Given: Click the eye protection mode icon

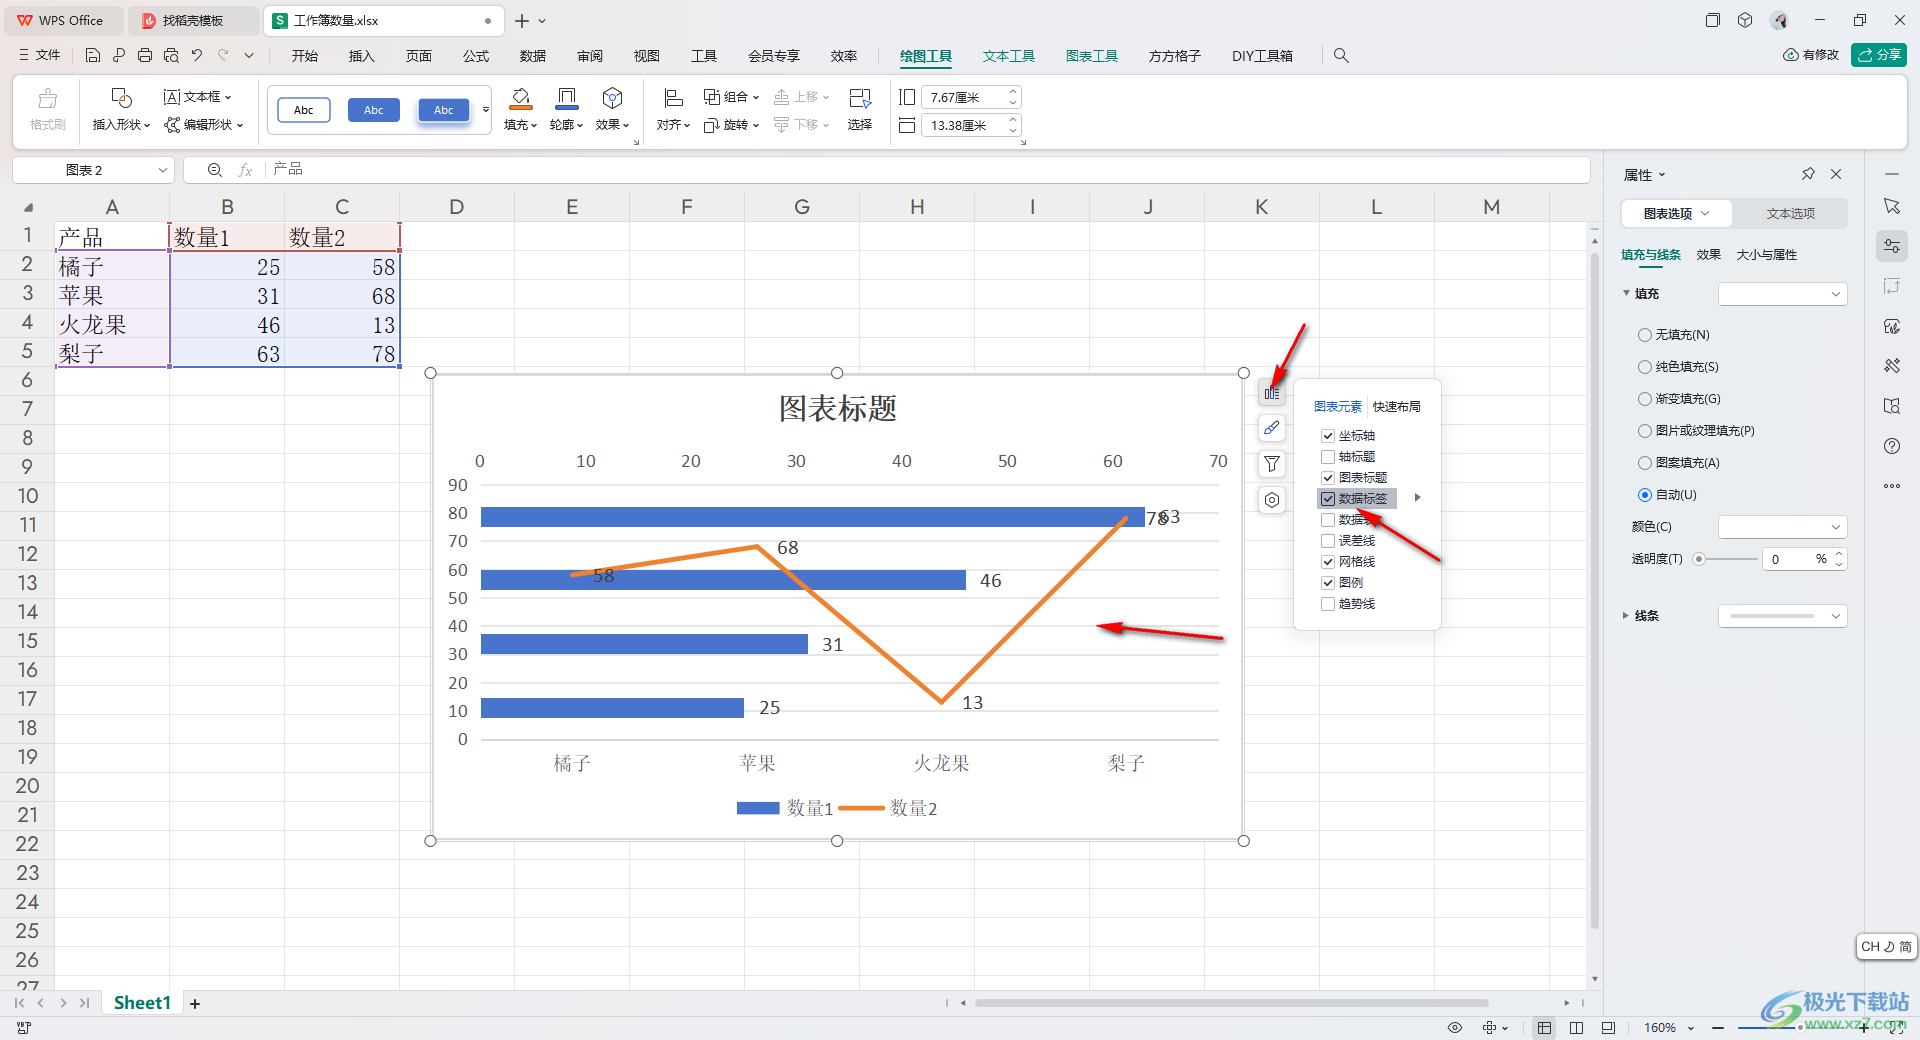Looking at the screenshot, I should tap(1455, 1027).
